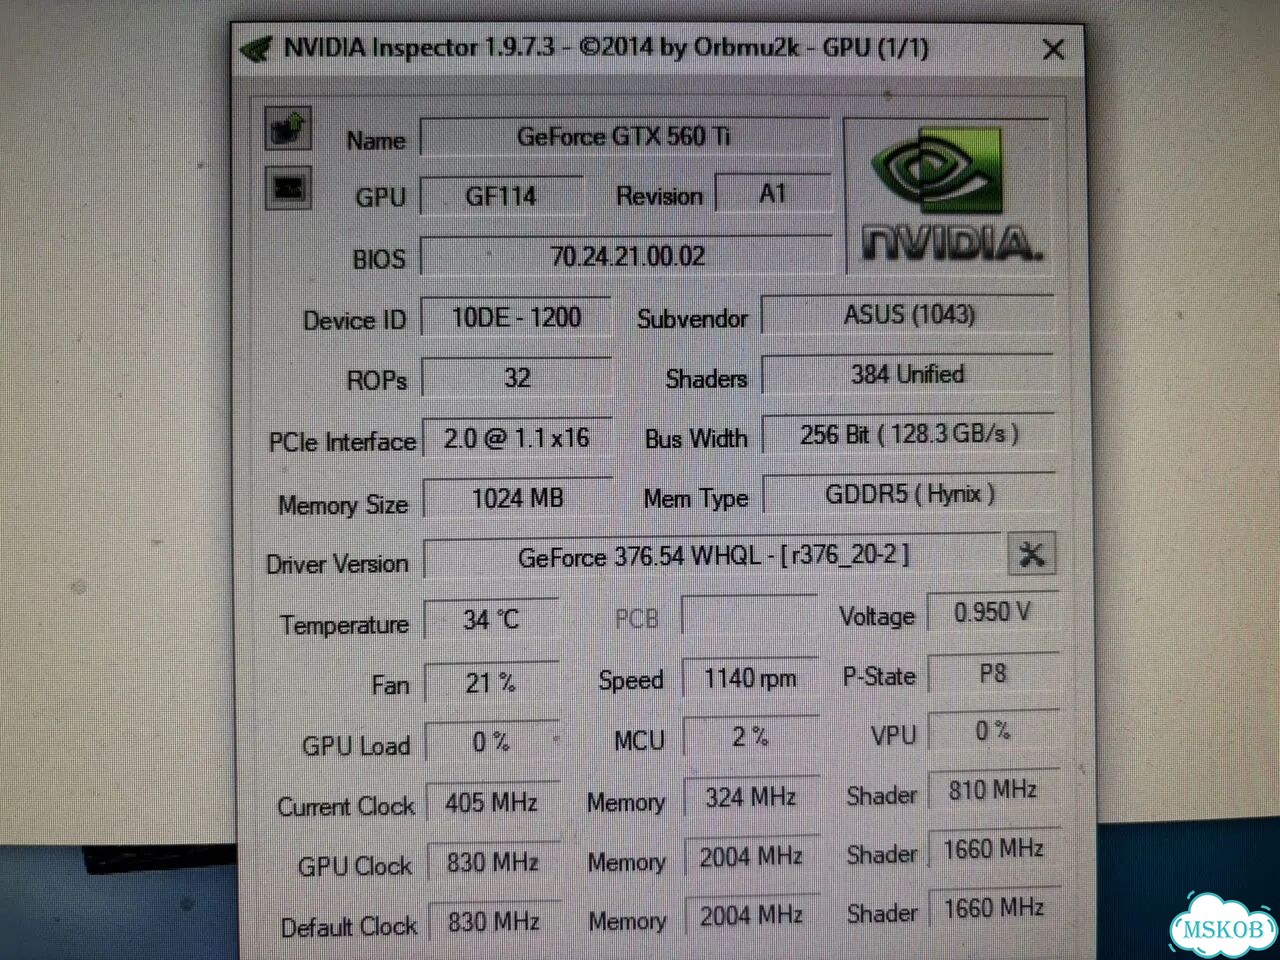Click the "Current Clock" label

coord(346,806)
